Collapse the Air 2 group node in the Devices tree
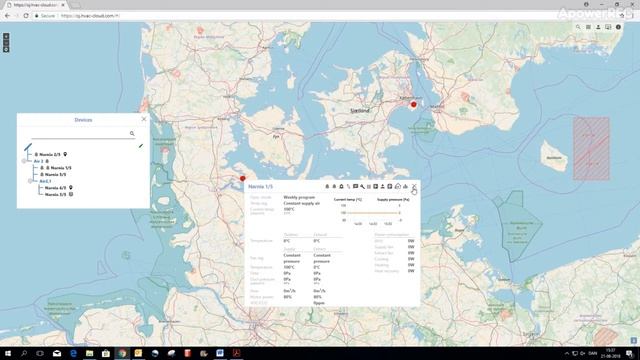Screen dimensions: 640x360 [24, 161]
